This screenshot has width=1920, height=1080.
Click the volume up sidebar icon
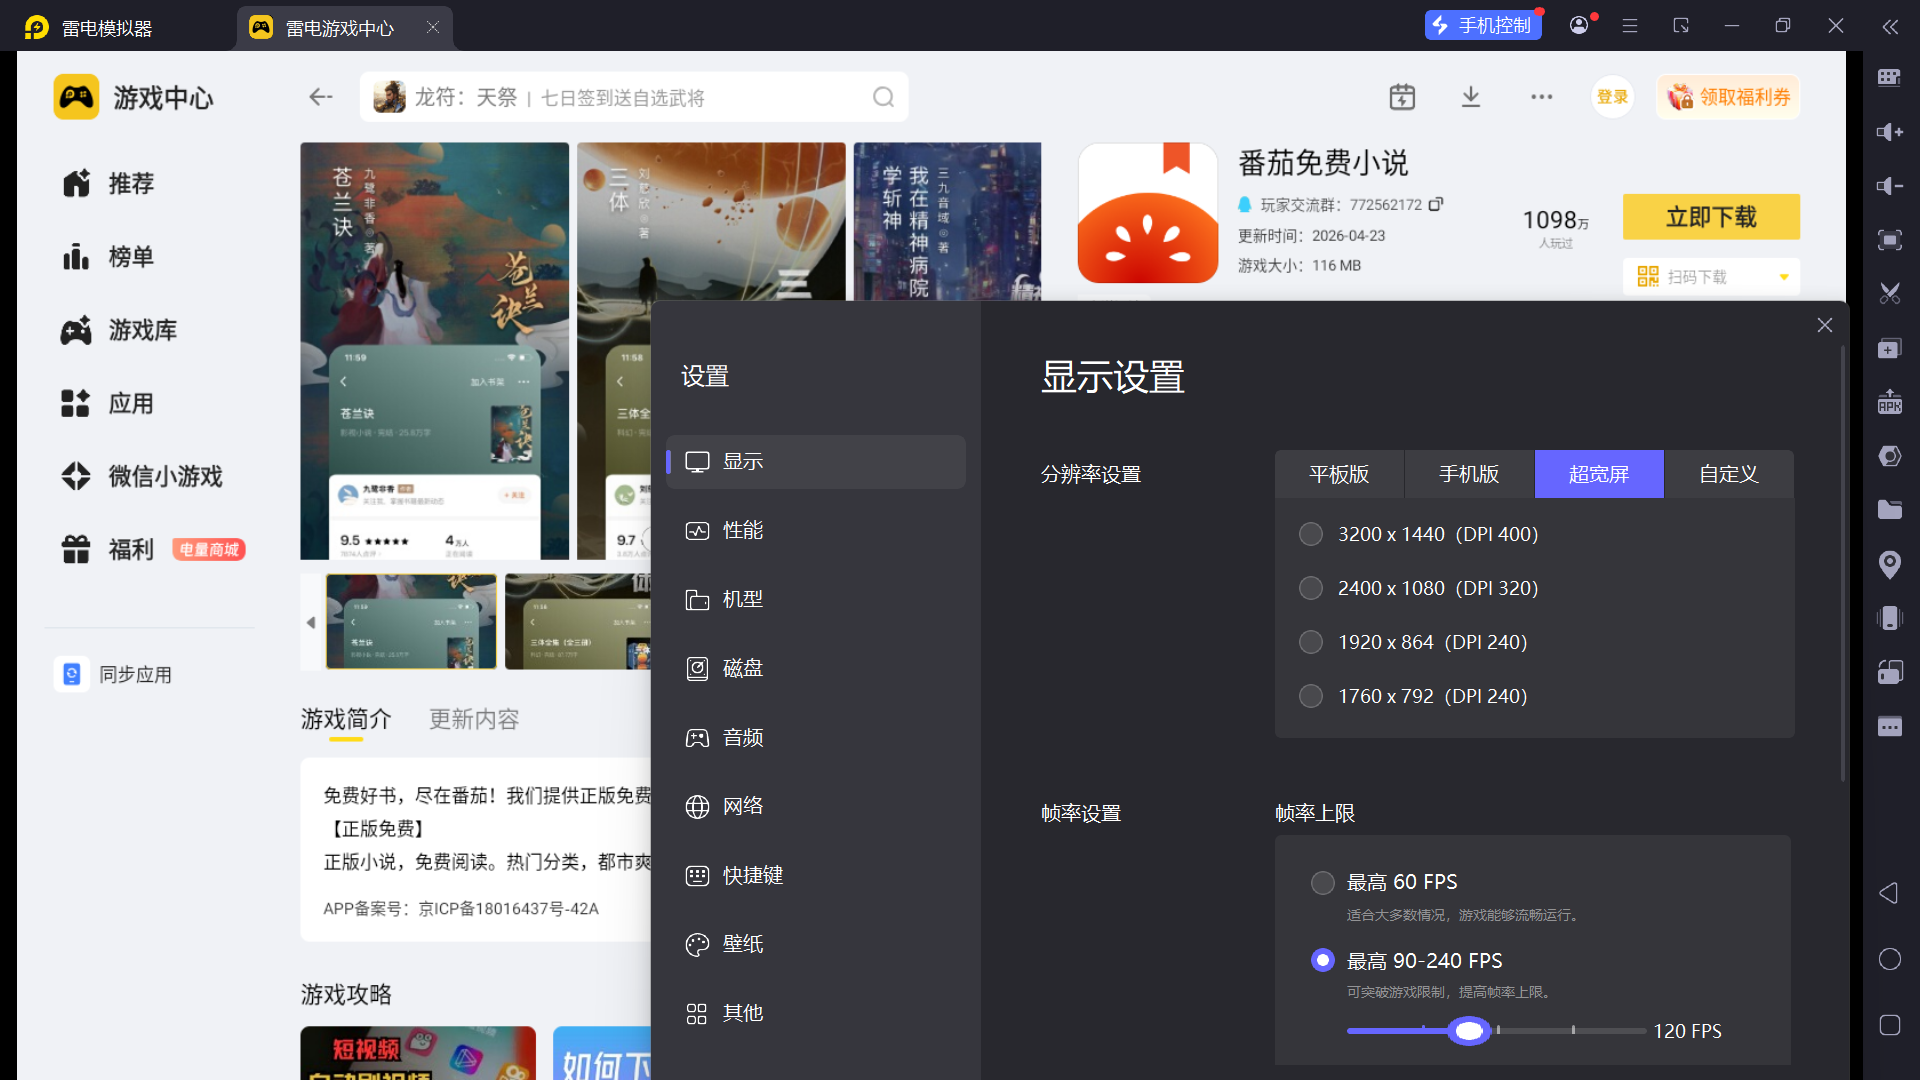coord(1889,132)
